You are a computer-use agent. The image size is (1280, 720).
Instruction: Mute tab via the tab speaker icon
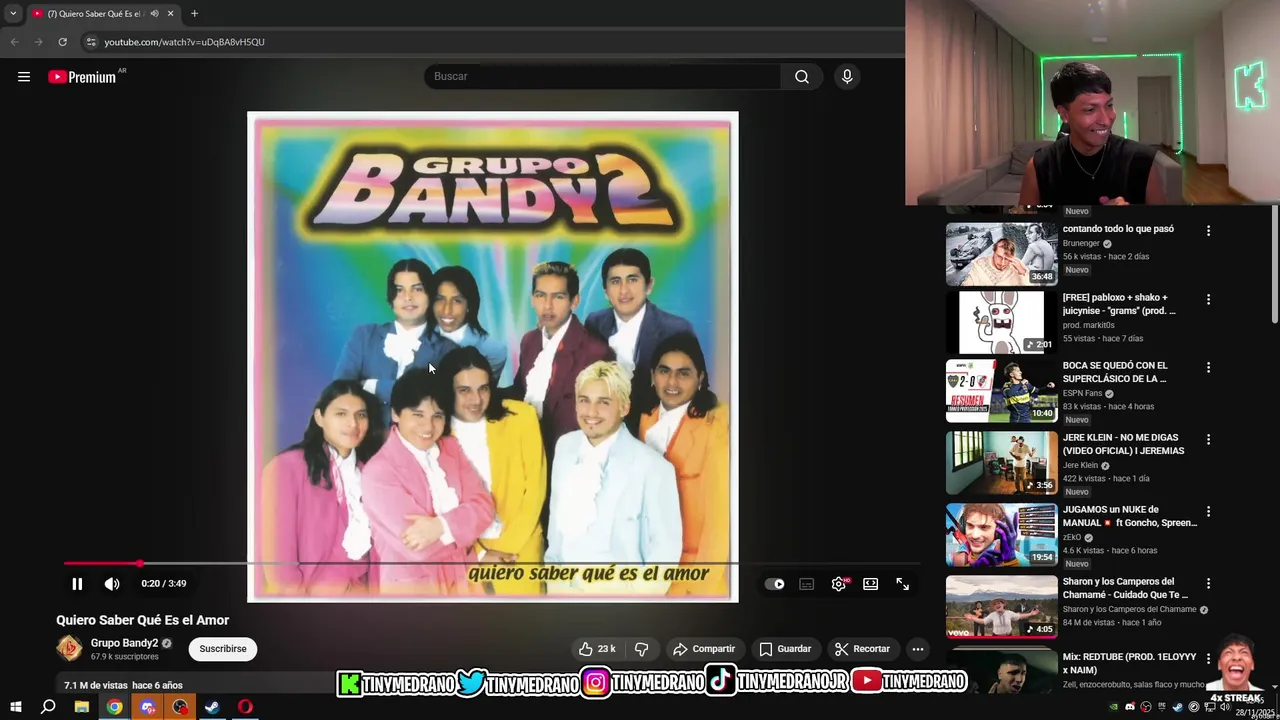154,14
